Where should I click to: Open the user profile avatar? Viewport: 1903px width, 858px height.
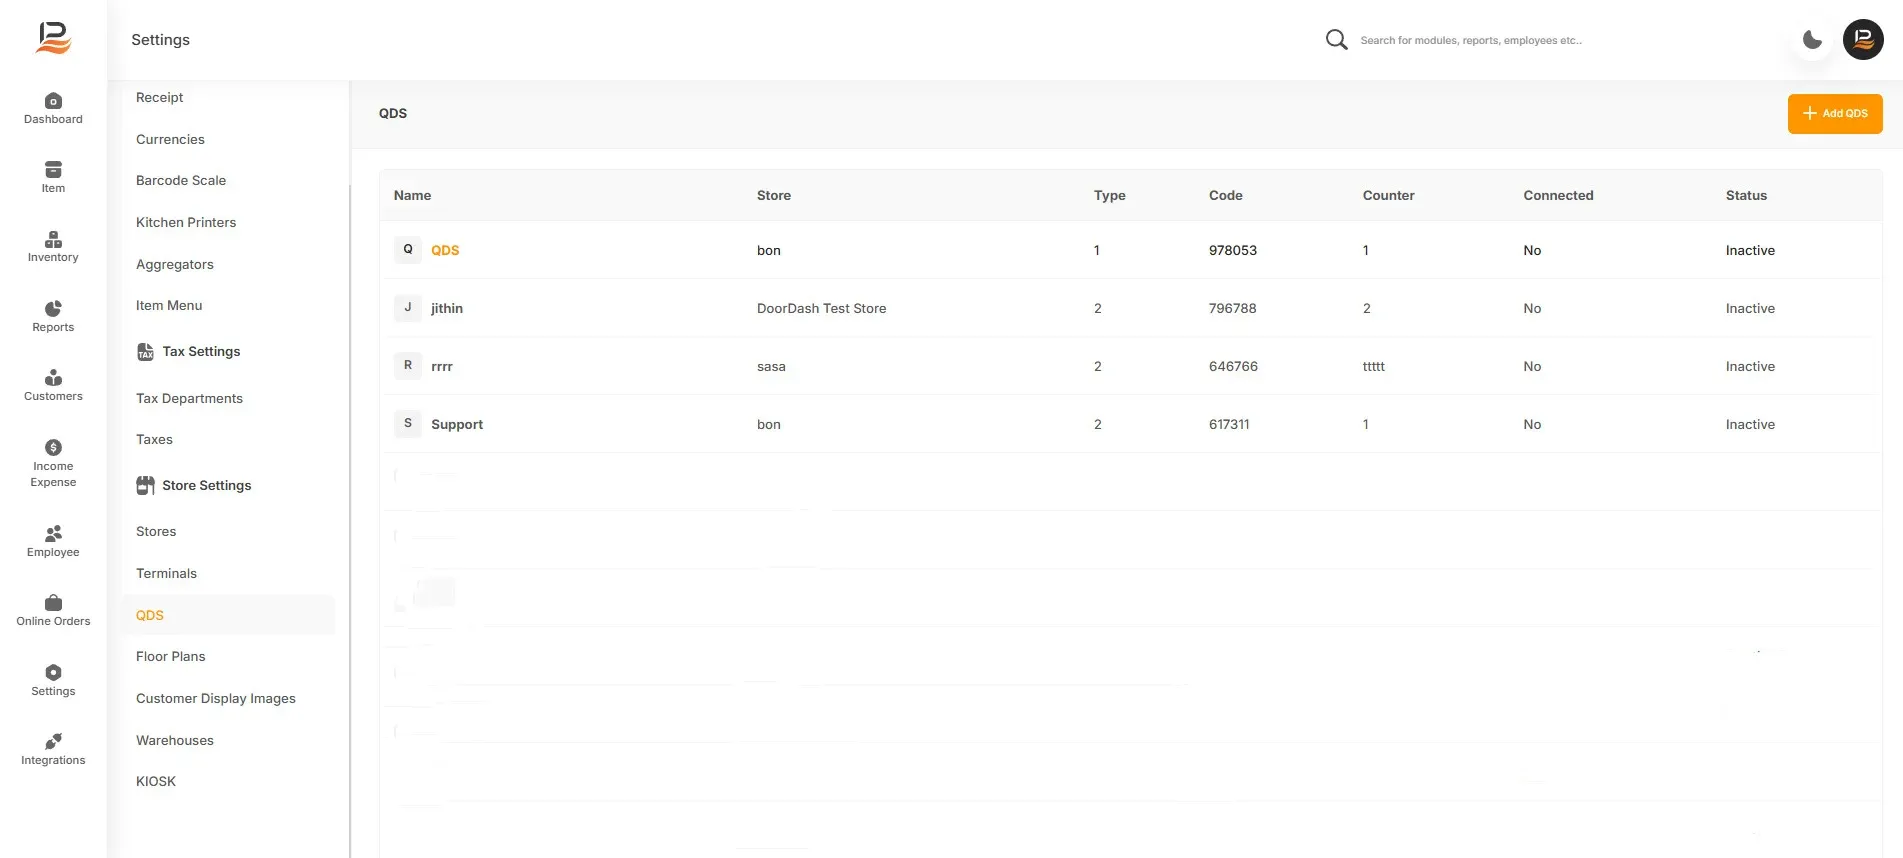1863,40
